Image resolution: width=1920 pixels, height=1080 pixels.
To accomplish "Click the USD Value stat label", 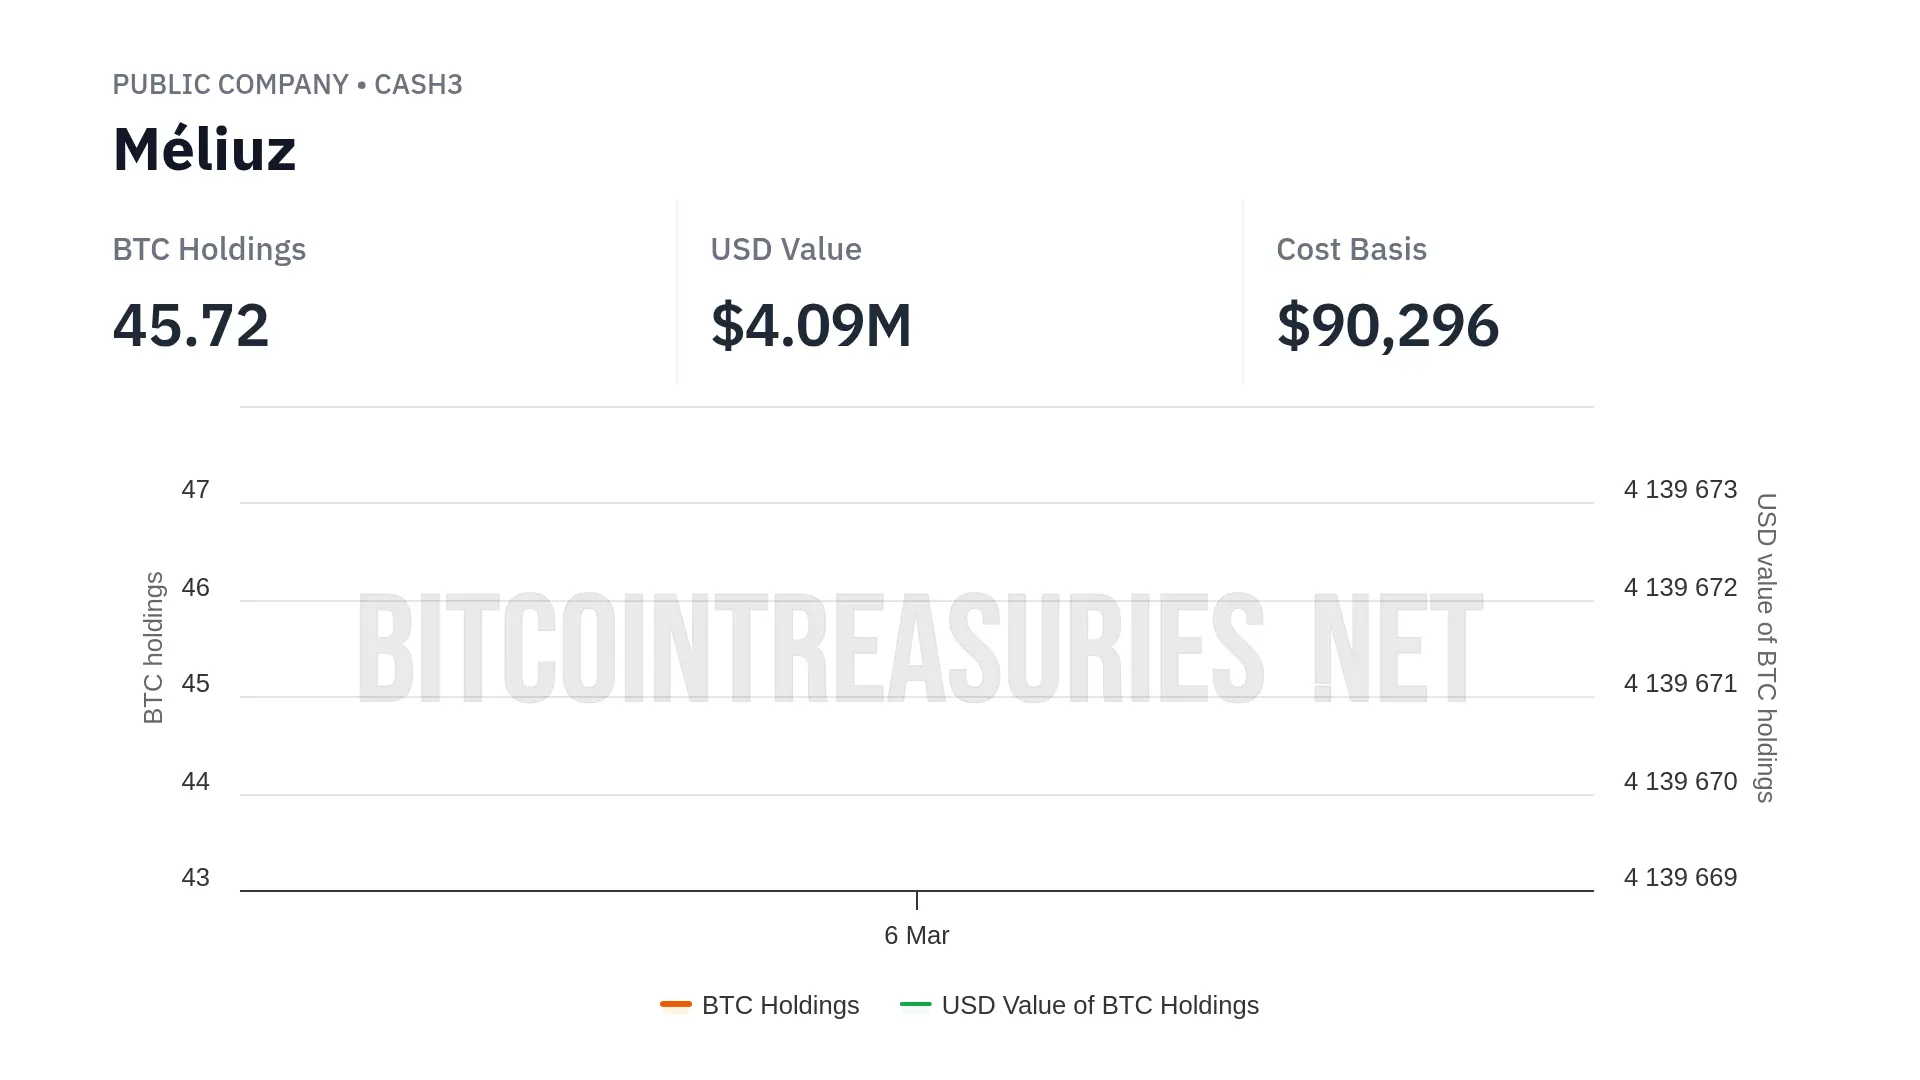I will tap(786, 249).
